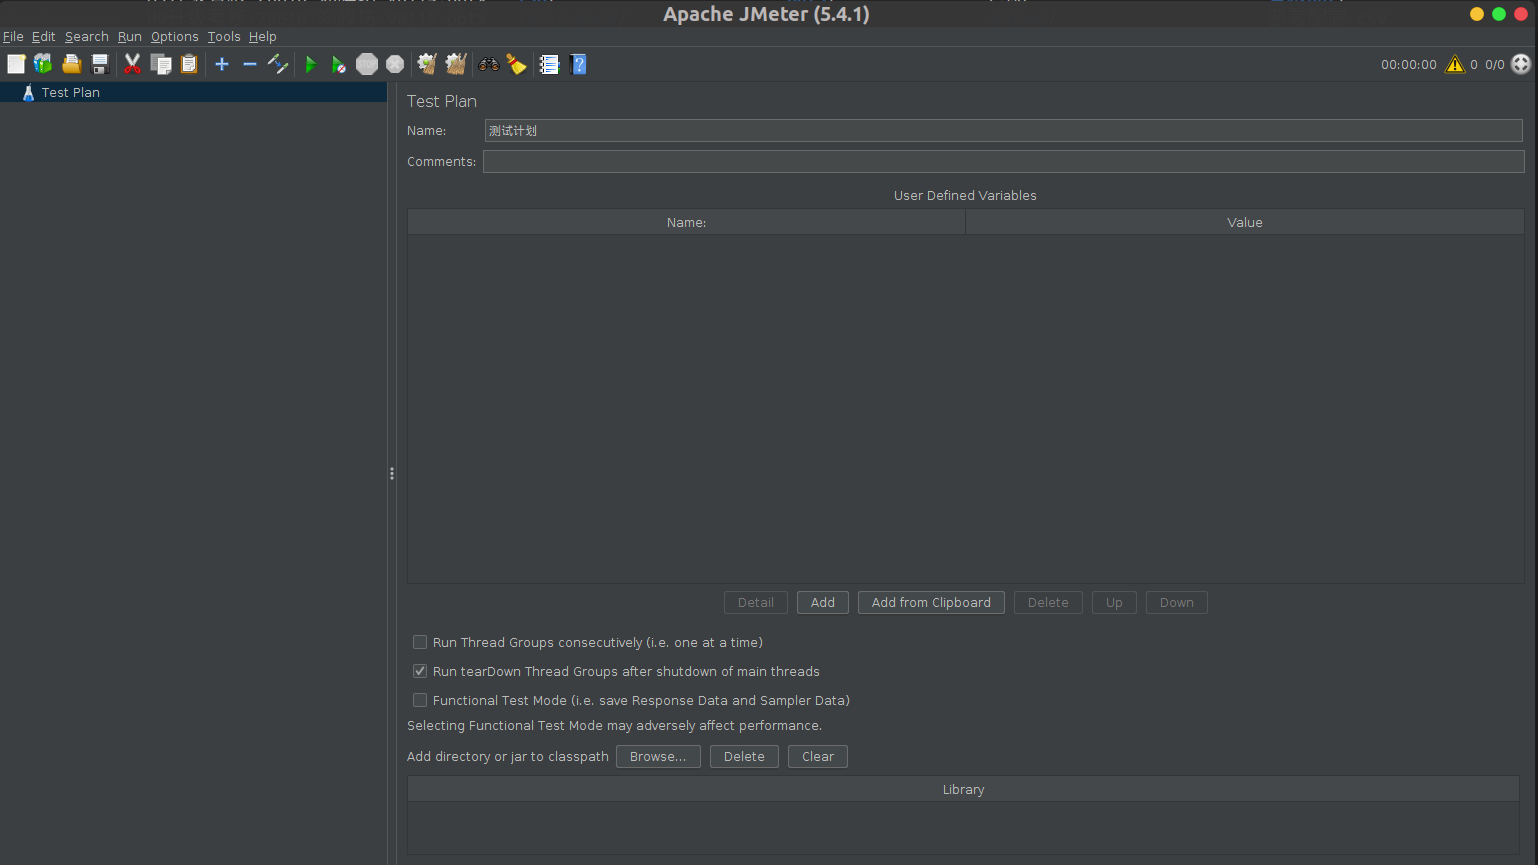Click the Add variable button

(x=823, y=602)
